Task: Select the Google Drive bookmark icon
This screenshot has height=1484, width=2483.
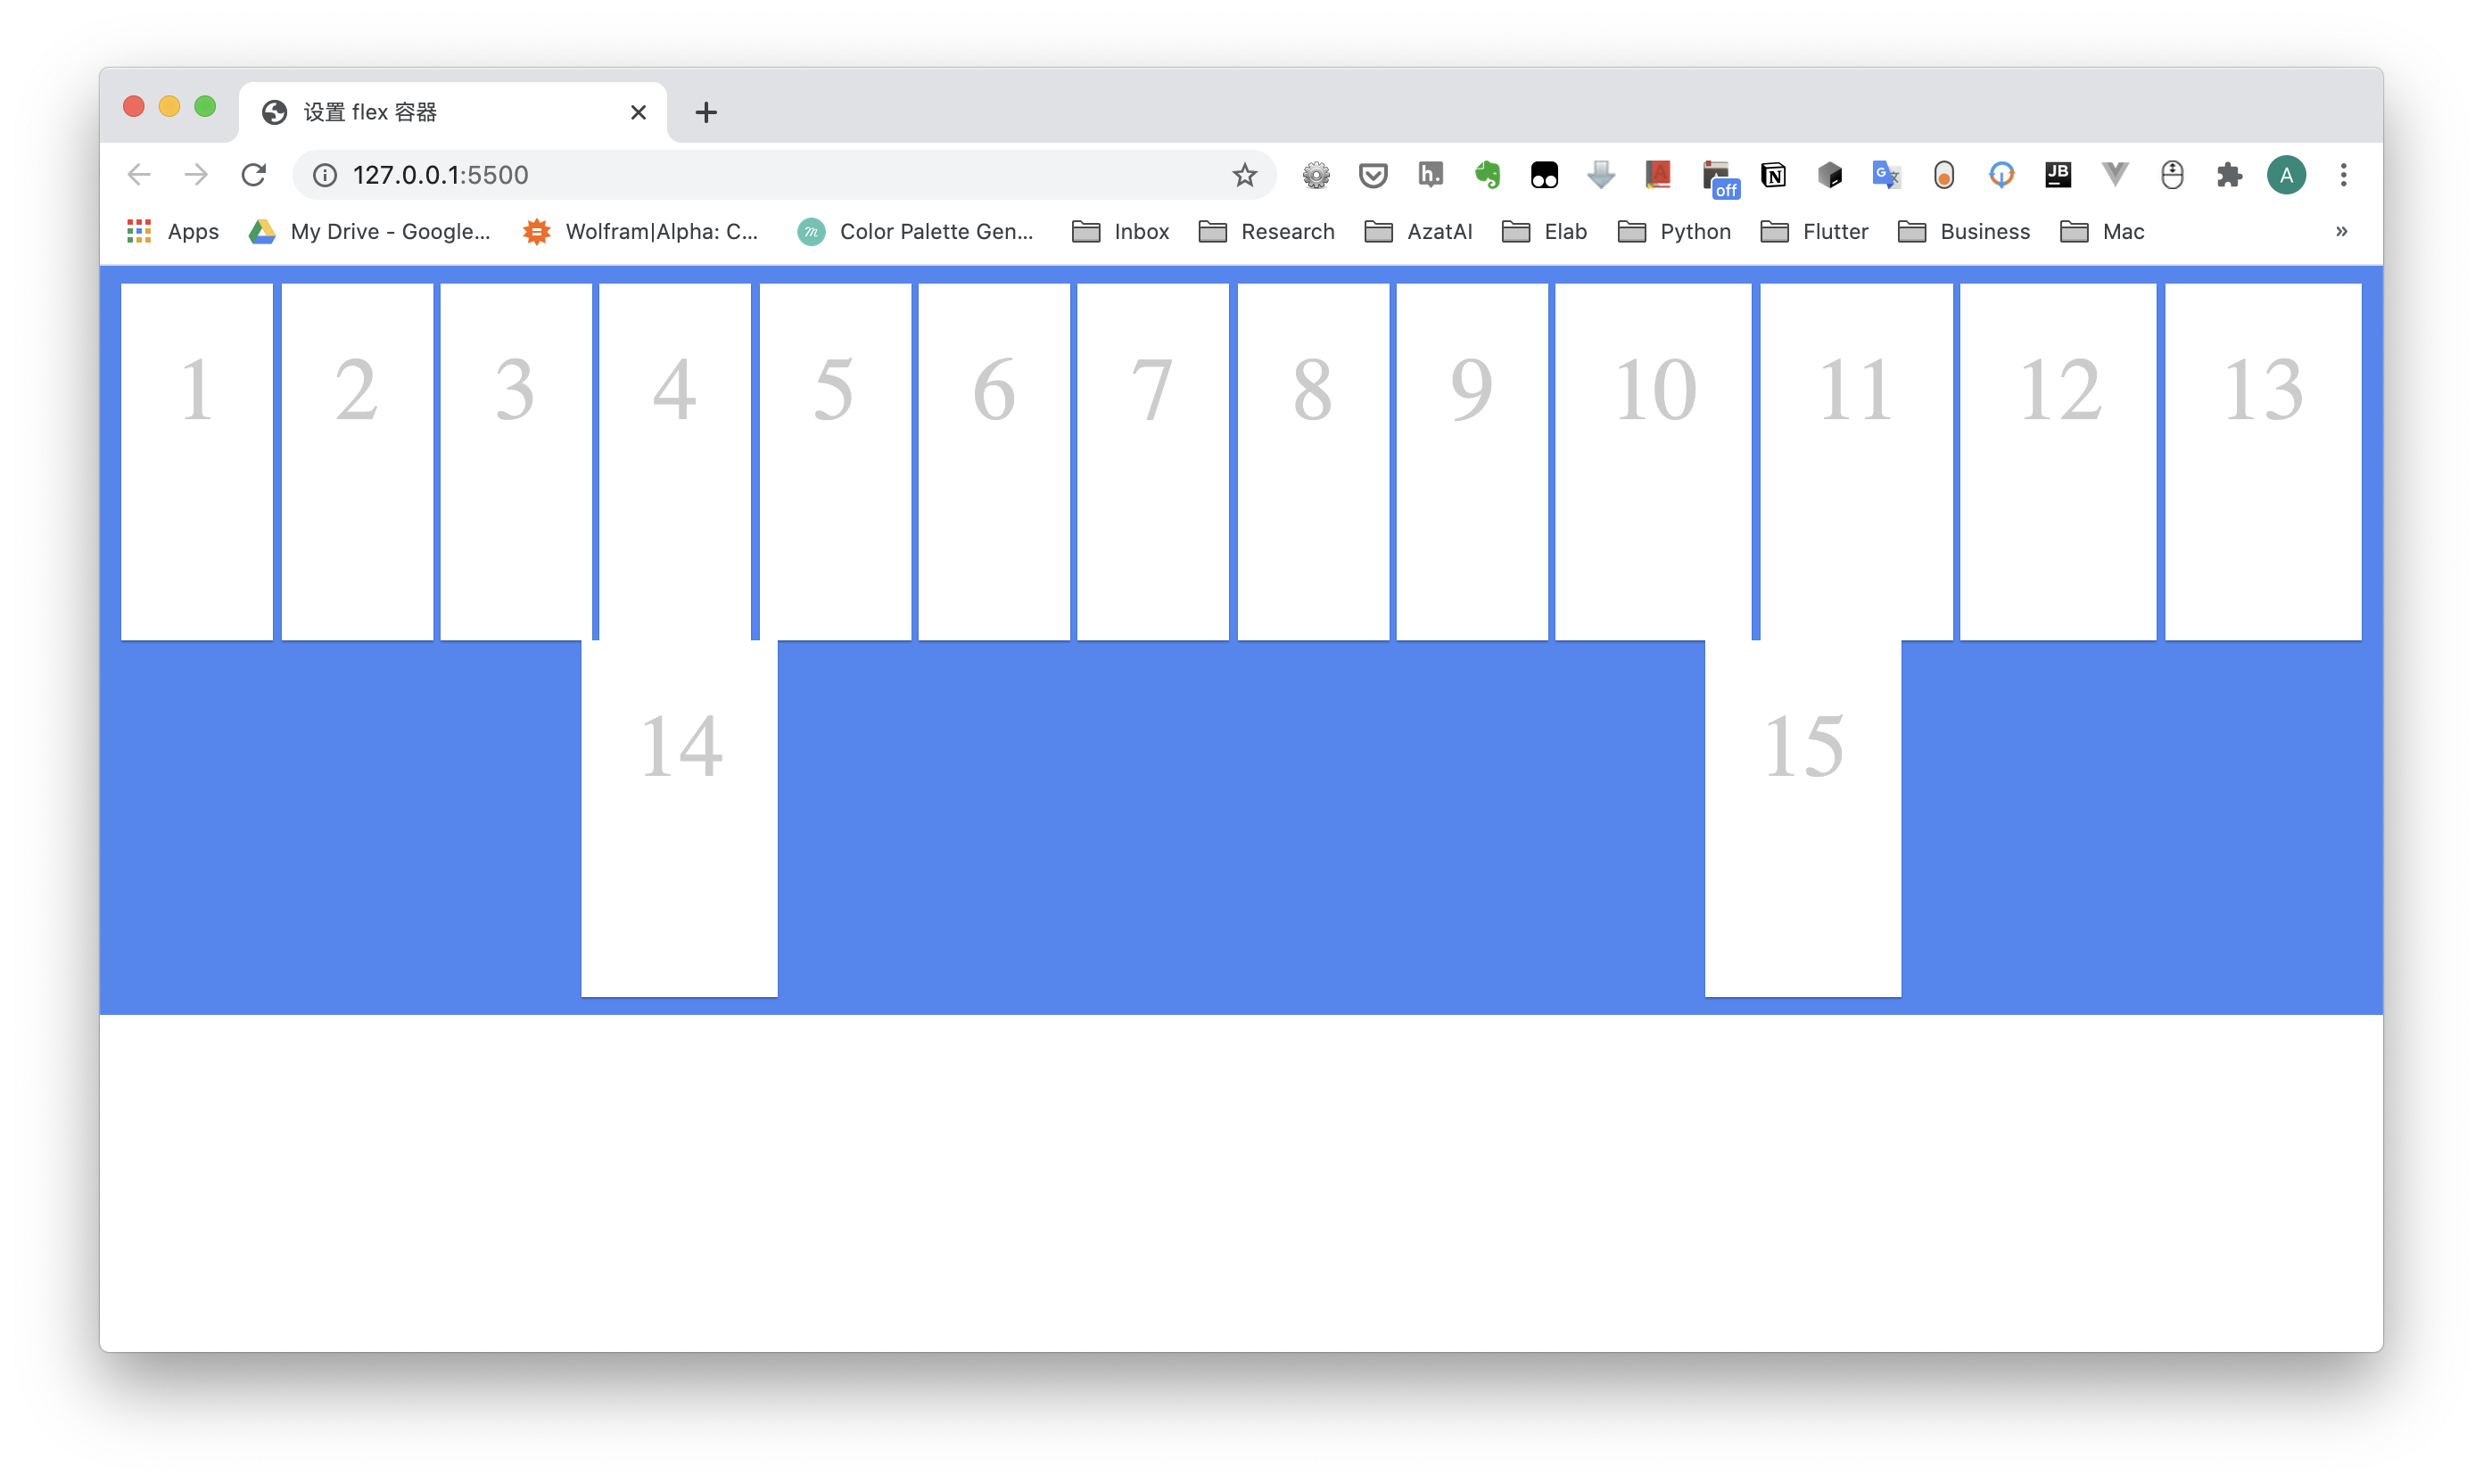Action: click(261, 232)
